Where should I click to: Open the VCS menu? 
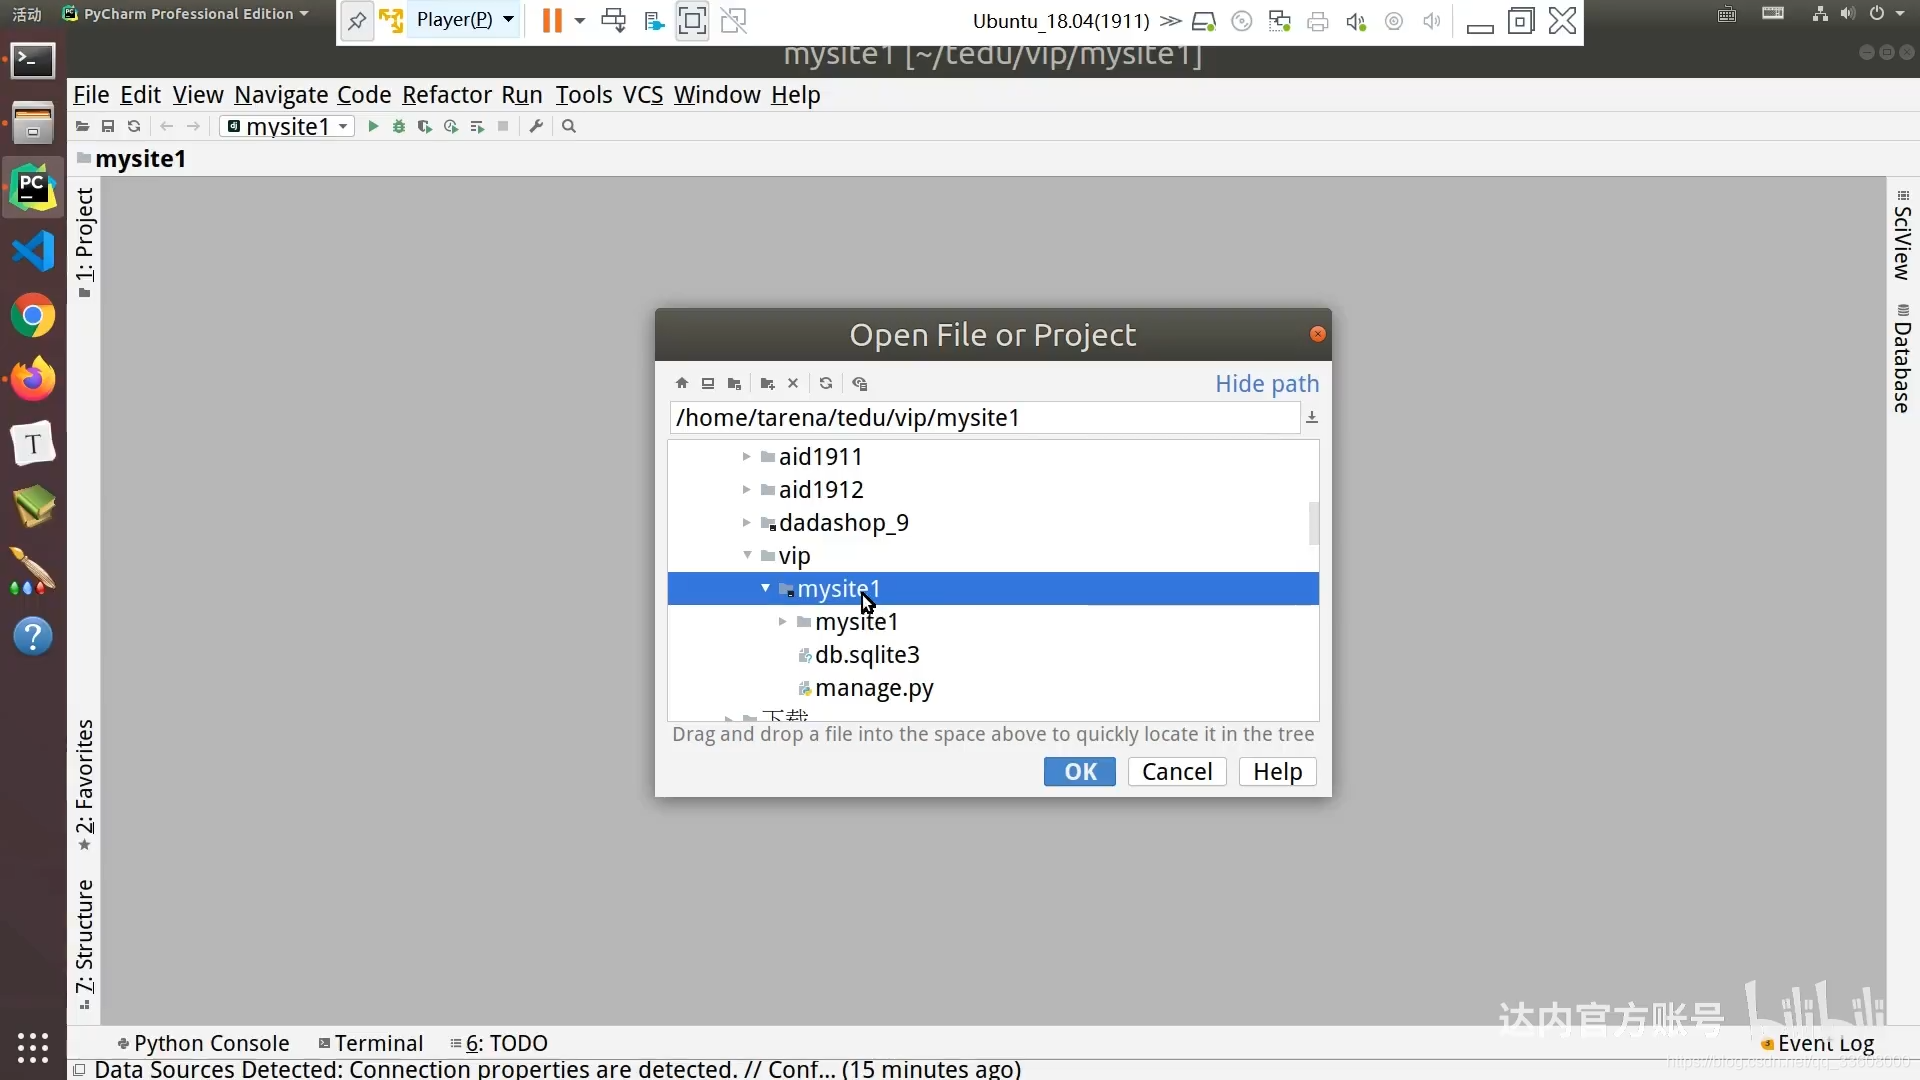pos(643,95)
